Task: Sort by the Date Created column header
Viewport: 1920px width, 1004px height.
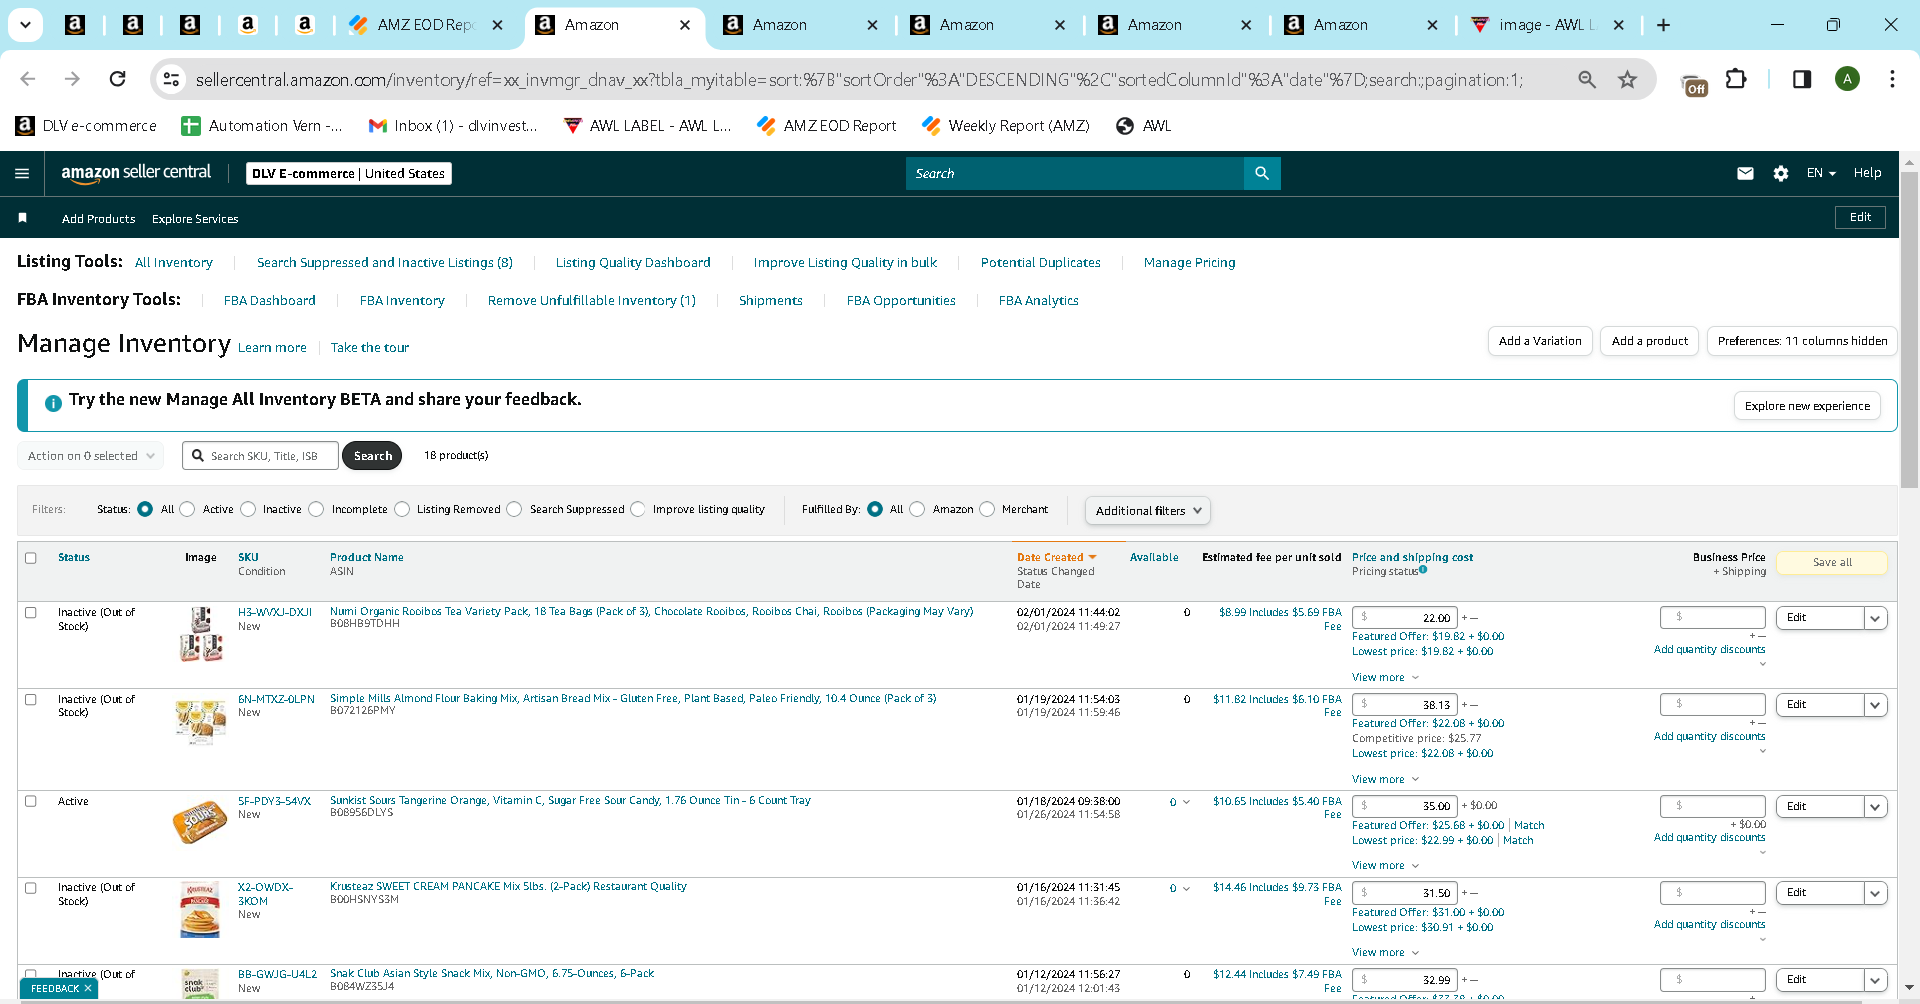Action: click(x=1056, y=558)
